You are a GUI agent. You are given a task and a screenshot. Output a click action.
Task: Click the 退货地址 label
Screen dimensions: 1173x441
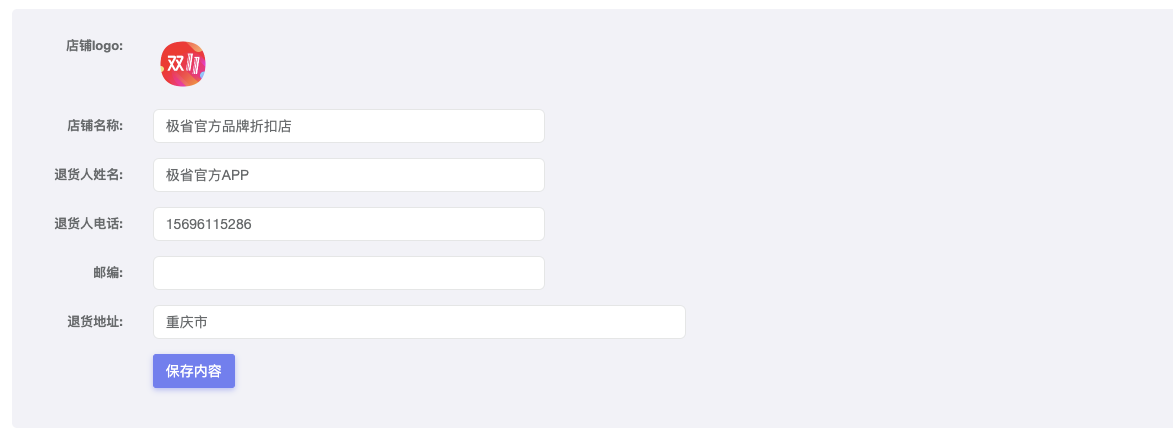coord(95,321)
